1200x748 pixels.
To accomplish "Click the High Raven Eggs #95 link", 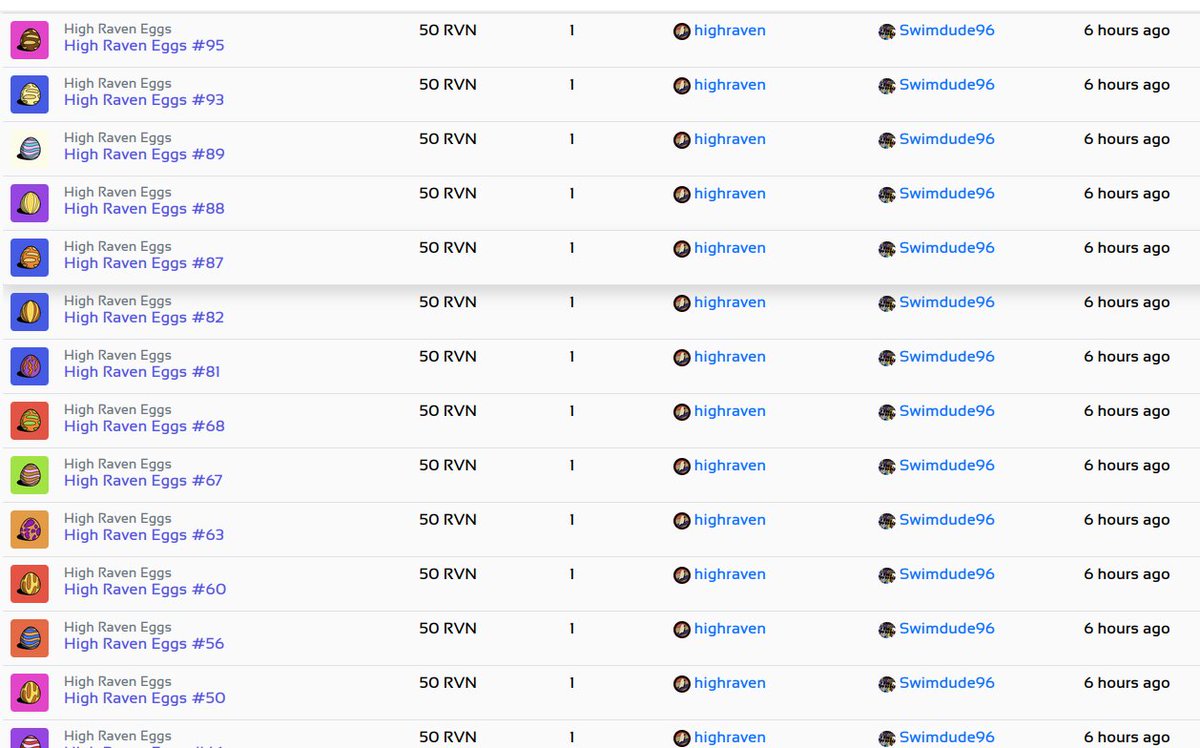I will pos(144,46).
